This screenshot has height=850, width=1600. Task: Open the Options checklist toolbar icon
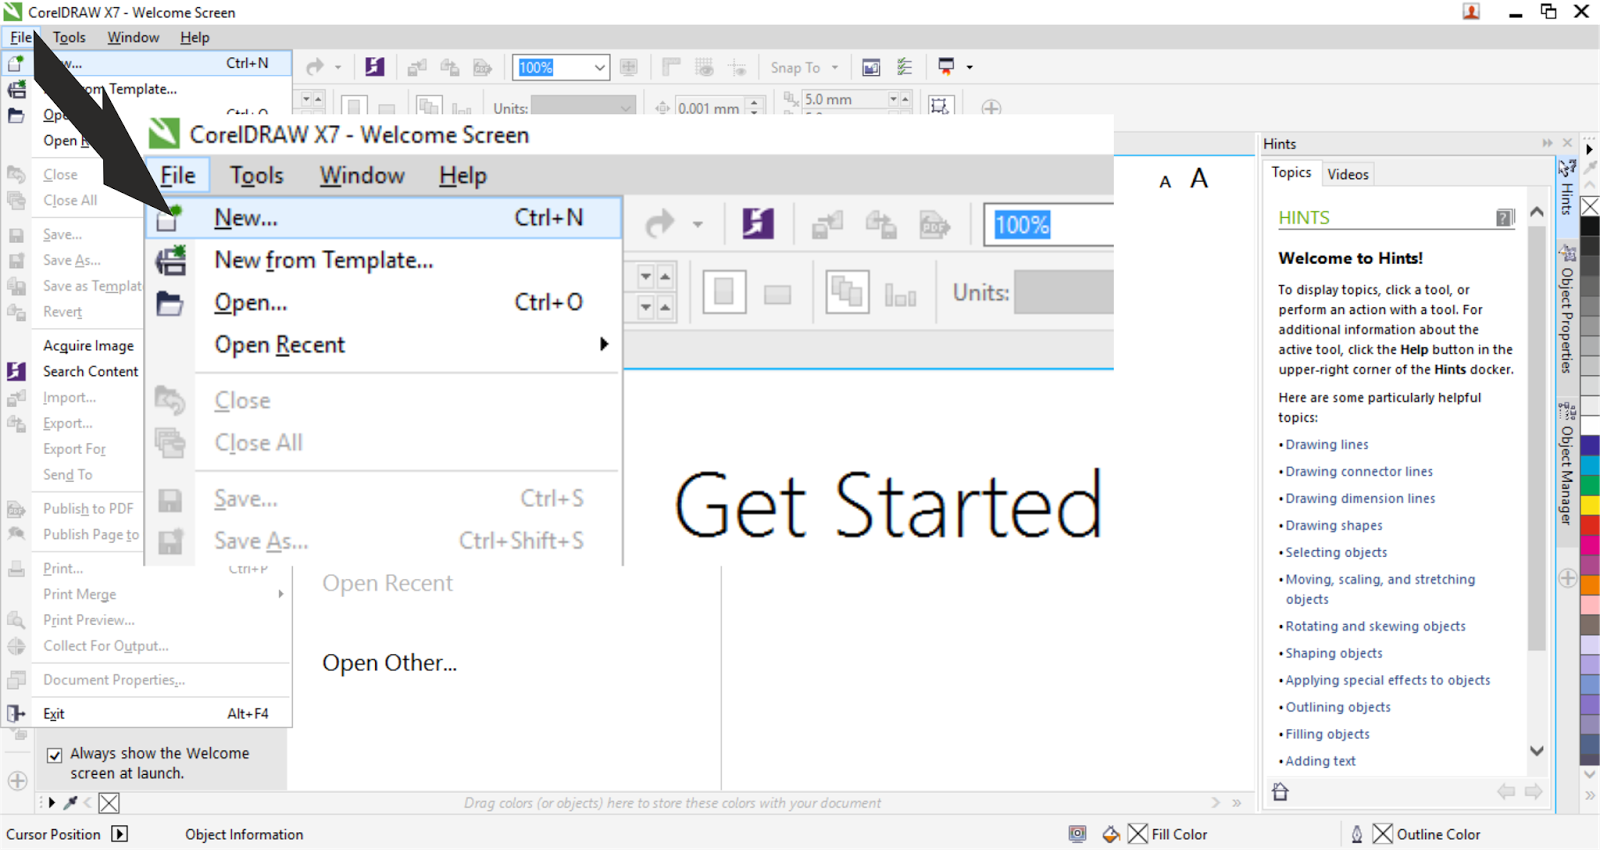pos(905,67)
